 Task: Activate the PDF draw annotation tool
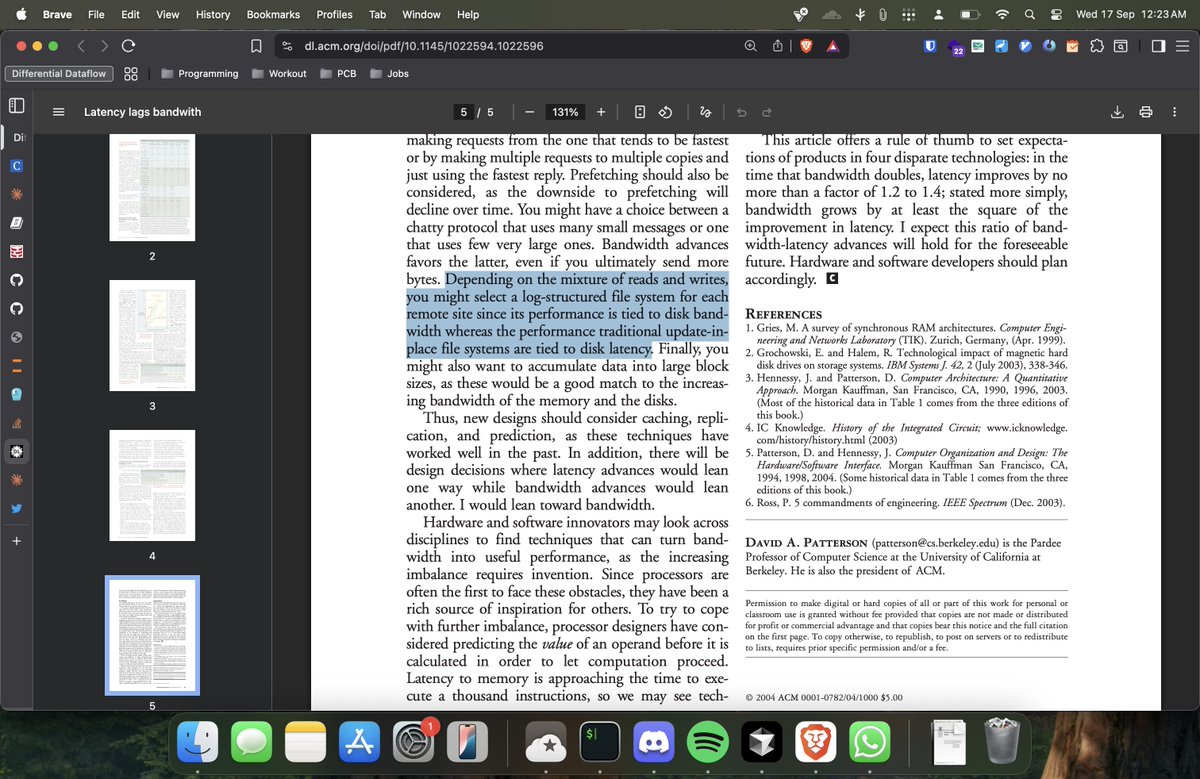[x=706, y=112]
